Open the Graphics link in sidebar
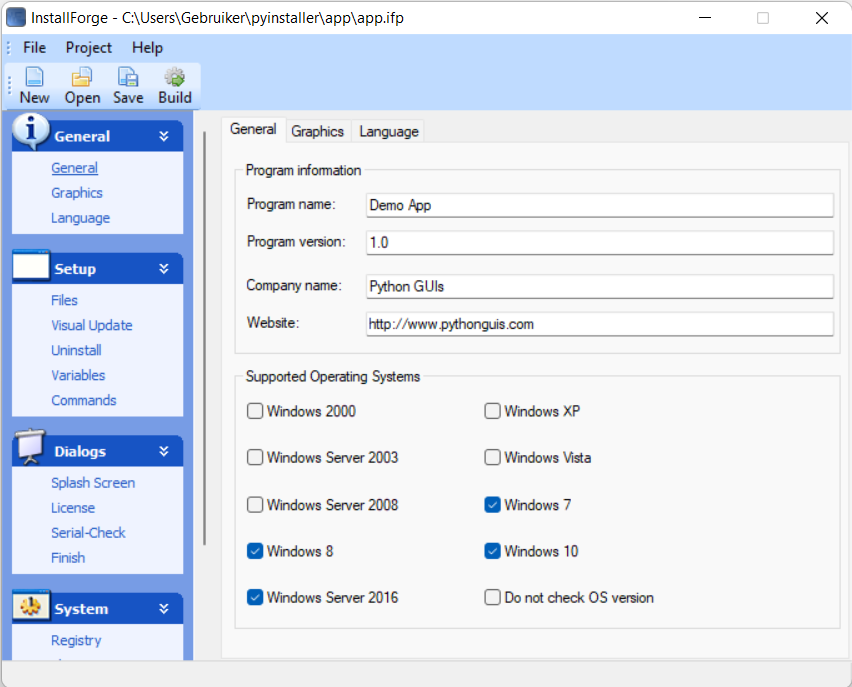The width and height of the screenshot is (852, 687). click(77, 193)
